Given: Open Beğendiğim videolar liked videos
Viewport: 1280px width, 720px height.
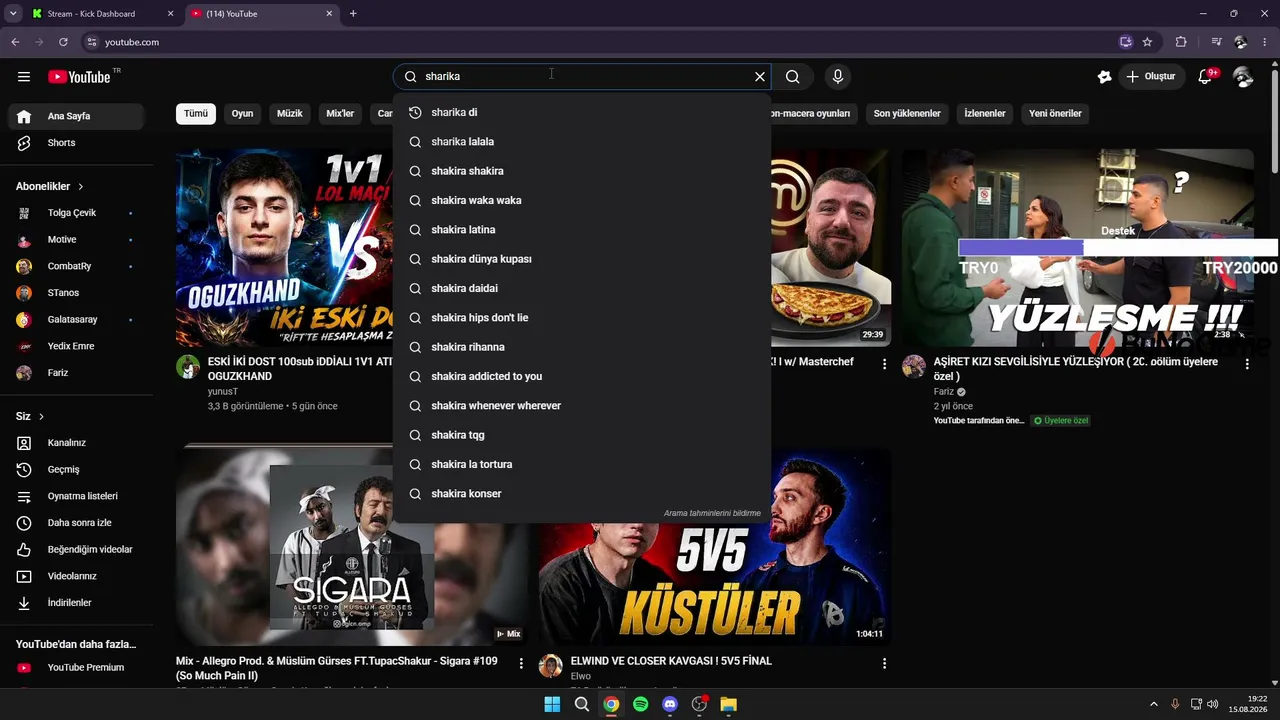Looking at the screenshot, I should tap(75, 550).
